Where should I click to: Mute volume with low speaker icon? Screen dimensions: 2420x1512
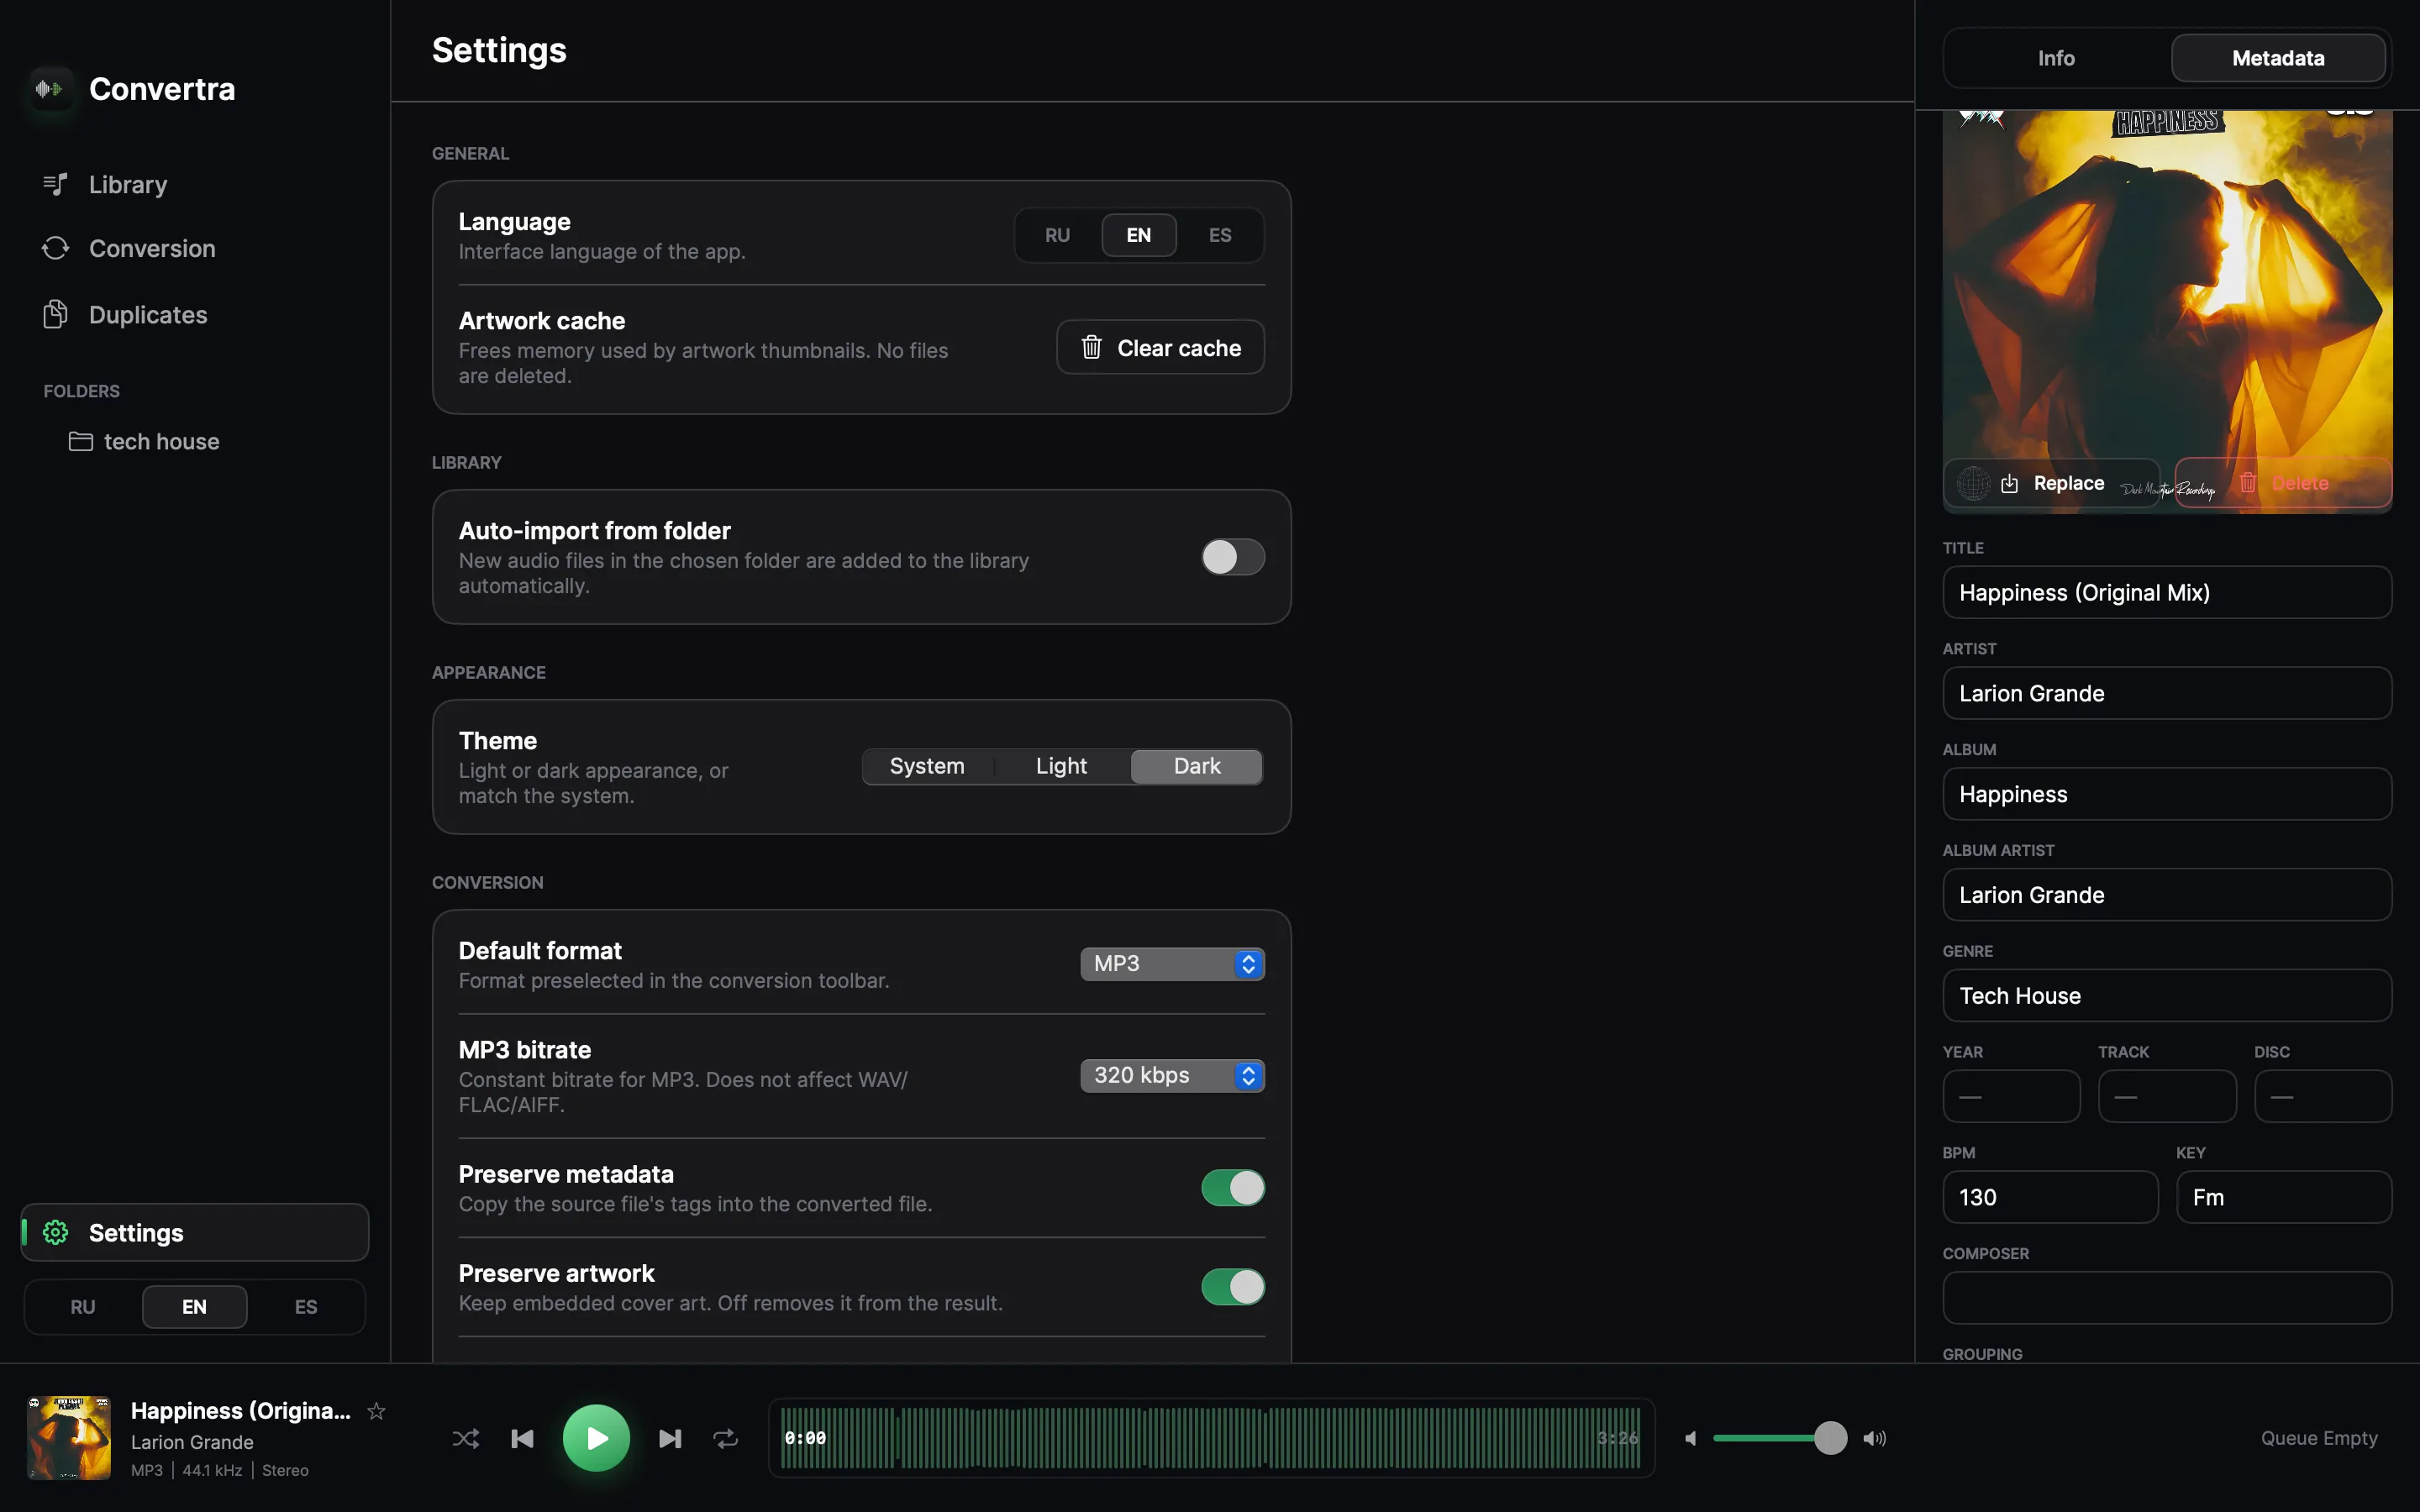click(1690, 1438)
